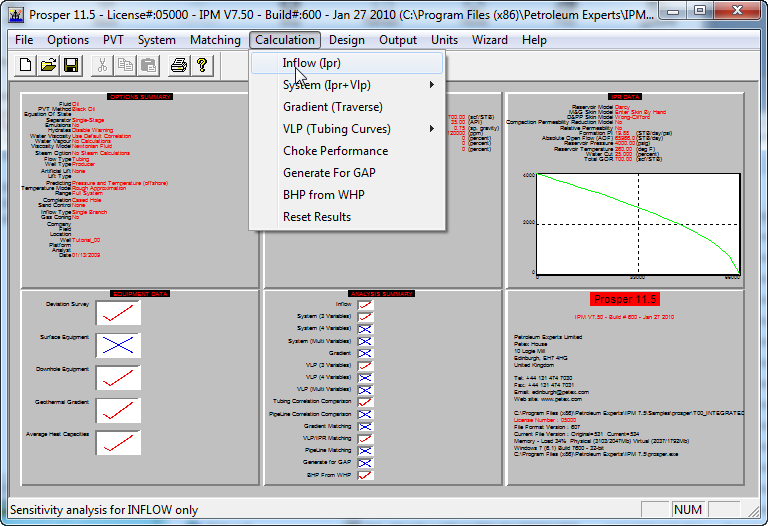Click the Geothermal Gradient check box
Screen dimensions: 768x526
coord(119,410)
